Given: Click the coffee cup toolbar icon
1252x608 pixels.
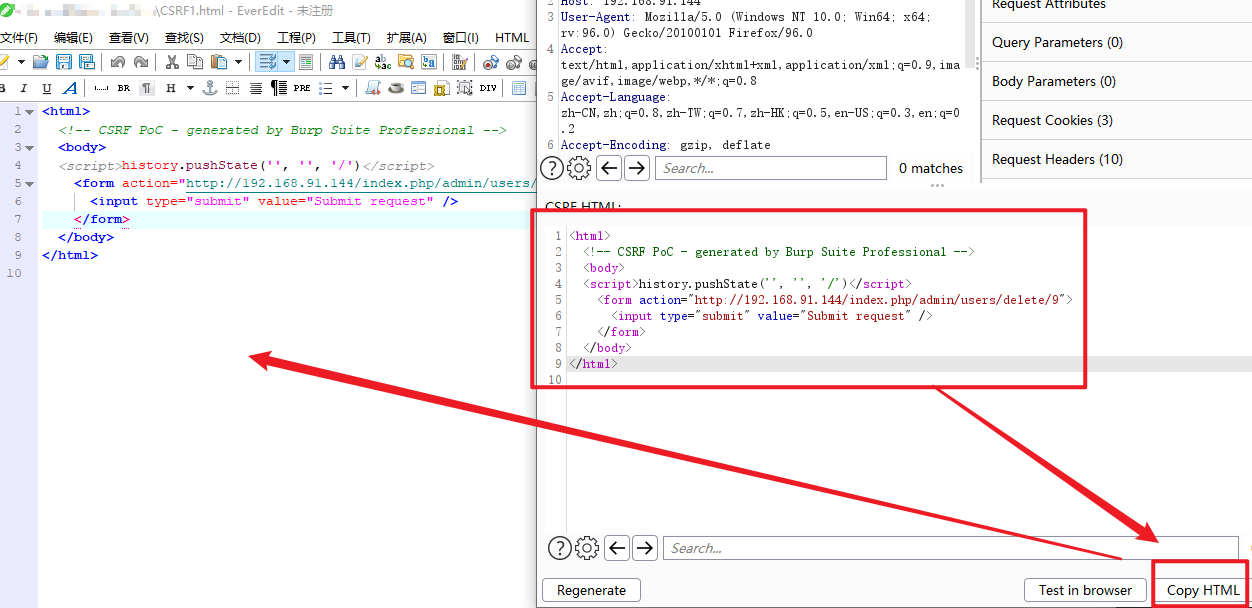Looking at the screenshot, I should pyautogui.click(x=396, y=88).
